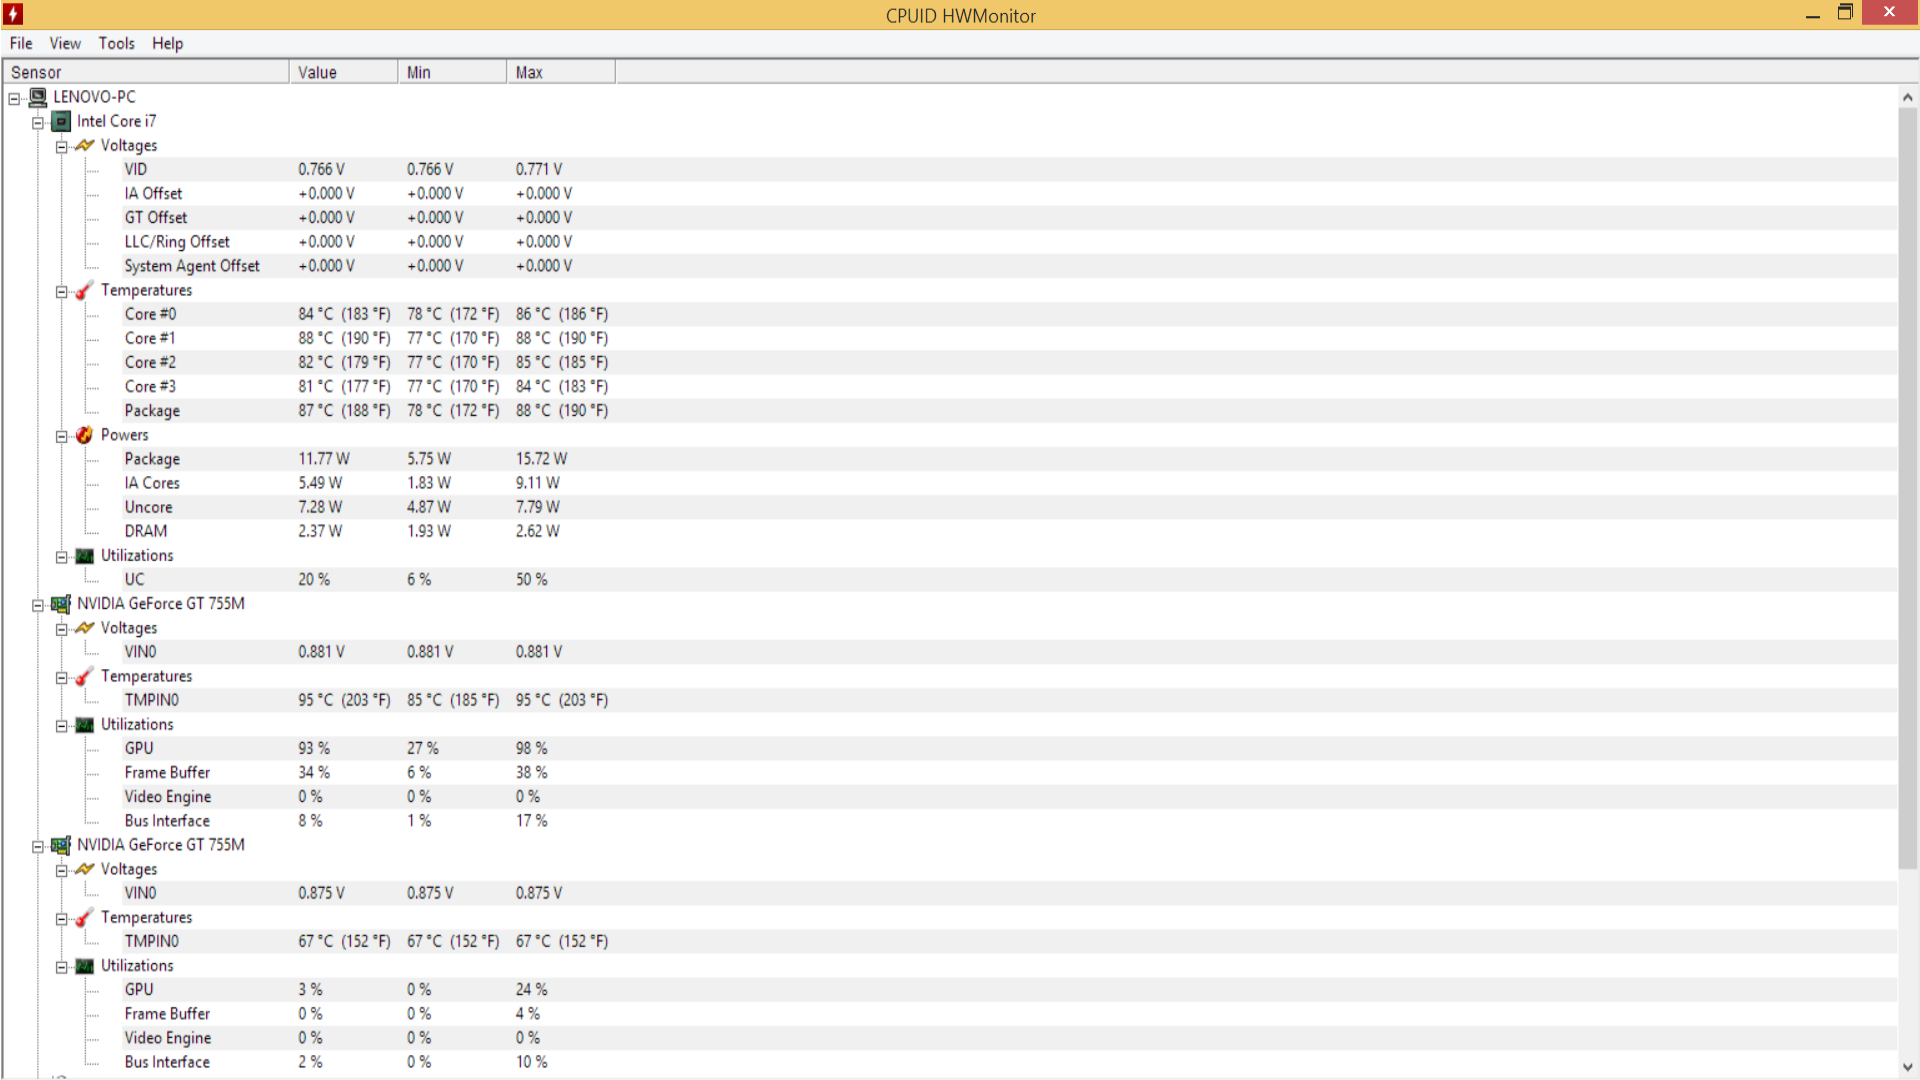Viewport: 1920px width, 1080px height.
Task: Click the Intel Core i7 chip icon
Action: 61,121
